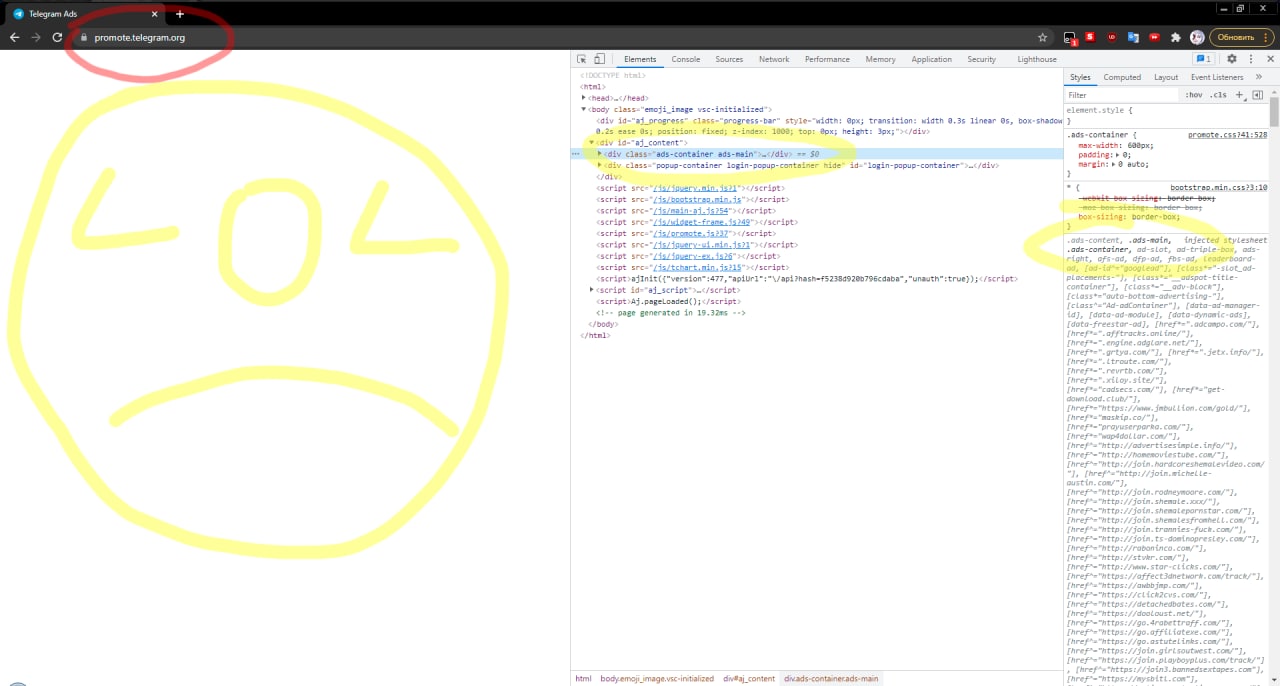Image resolution: width=1280 pixels, height=686 pixels.
Task: Collapse the div aj_content node
Action: pyautogui.click(x=592, y=143)
